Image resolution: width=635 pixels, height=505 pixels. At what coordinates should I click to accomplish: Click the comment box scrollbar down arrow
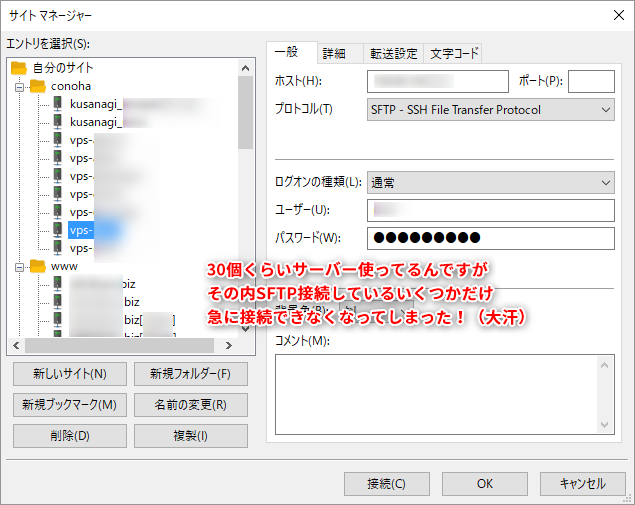[605, 425]
